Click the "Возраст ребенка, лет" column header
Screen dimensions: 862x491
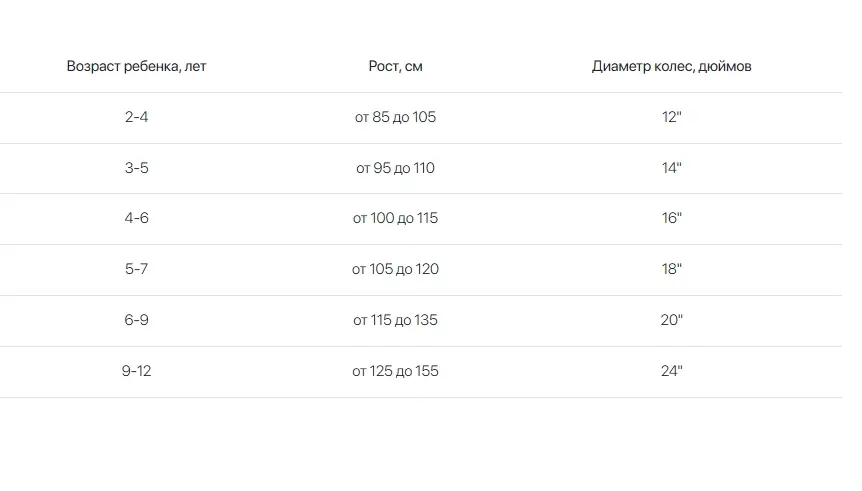coord(137,67)
